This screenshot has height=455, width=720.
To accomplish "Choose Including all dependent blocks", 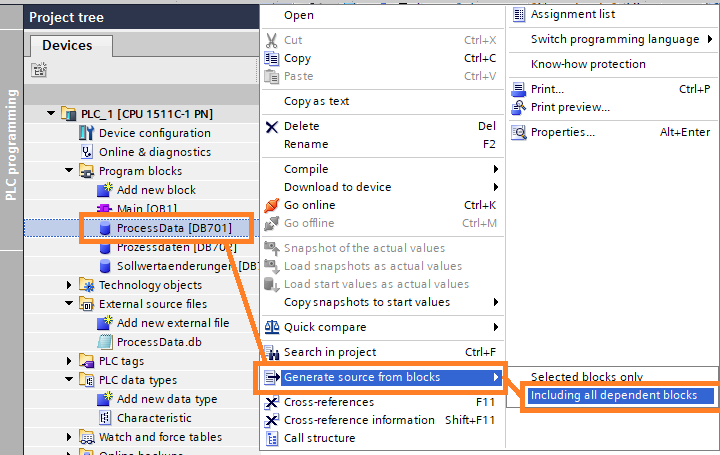I will coord(614,396).
